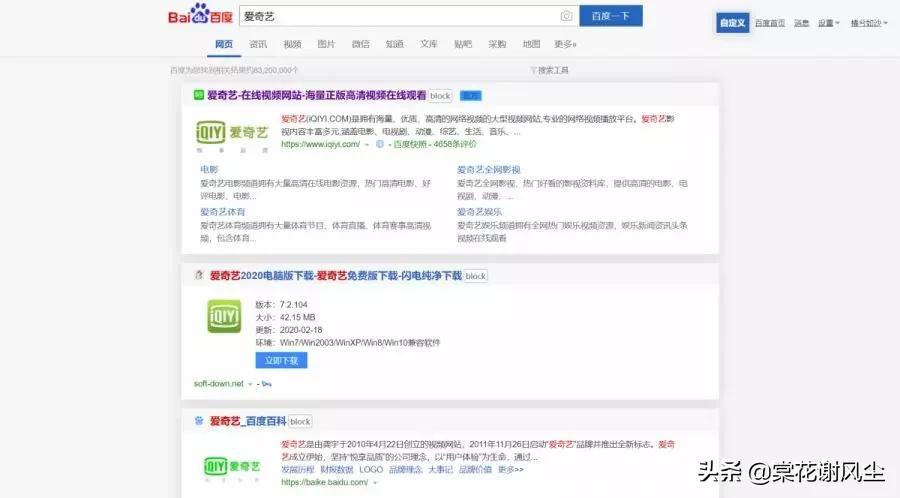This screenshot has height=498, width=900.
Task: Click 百度一下 search button
Action: (x=611, y=16)
